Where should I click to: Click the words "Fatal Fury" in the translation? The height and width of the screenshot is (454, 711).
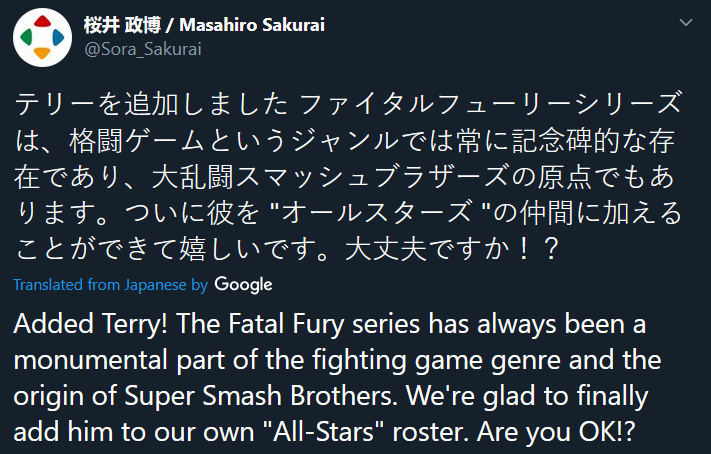tap(286, 324)
